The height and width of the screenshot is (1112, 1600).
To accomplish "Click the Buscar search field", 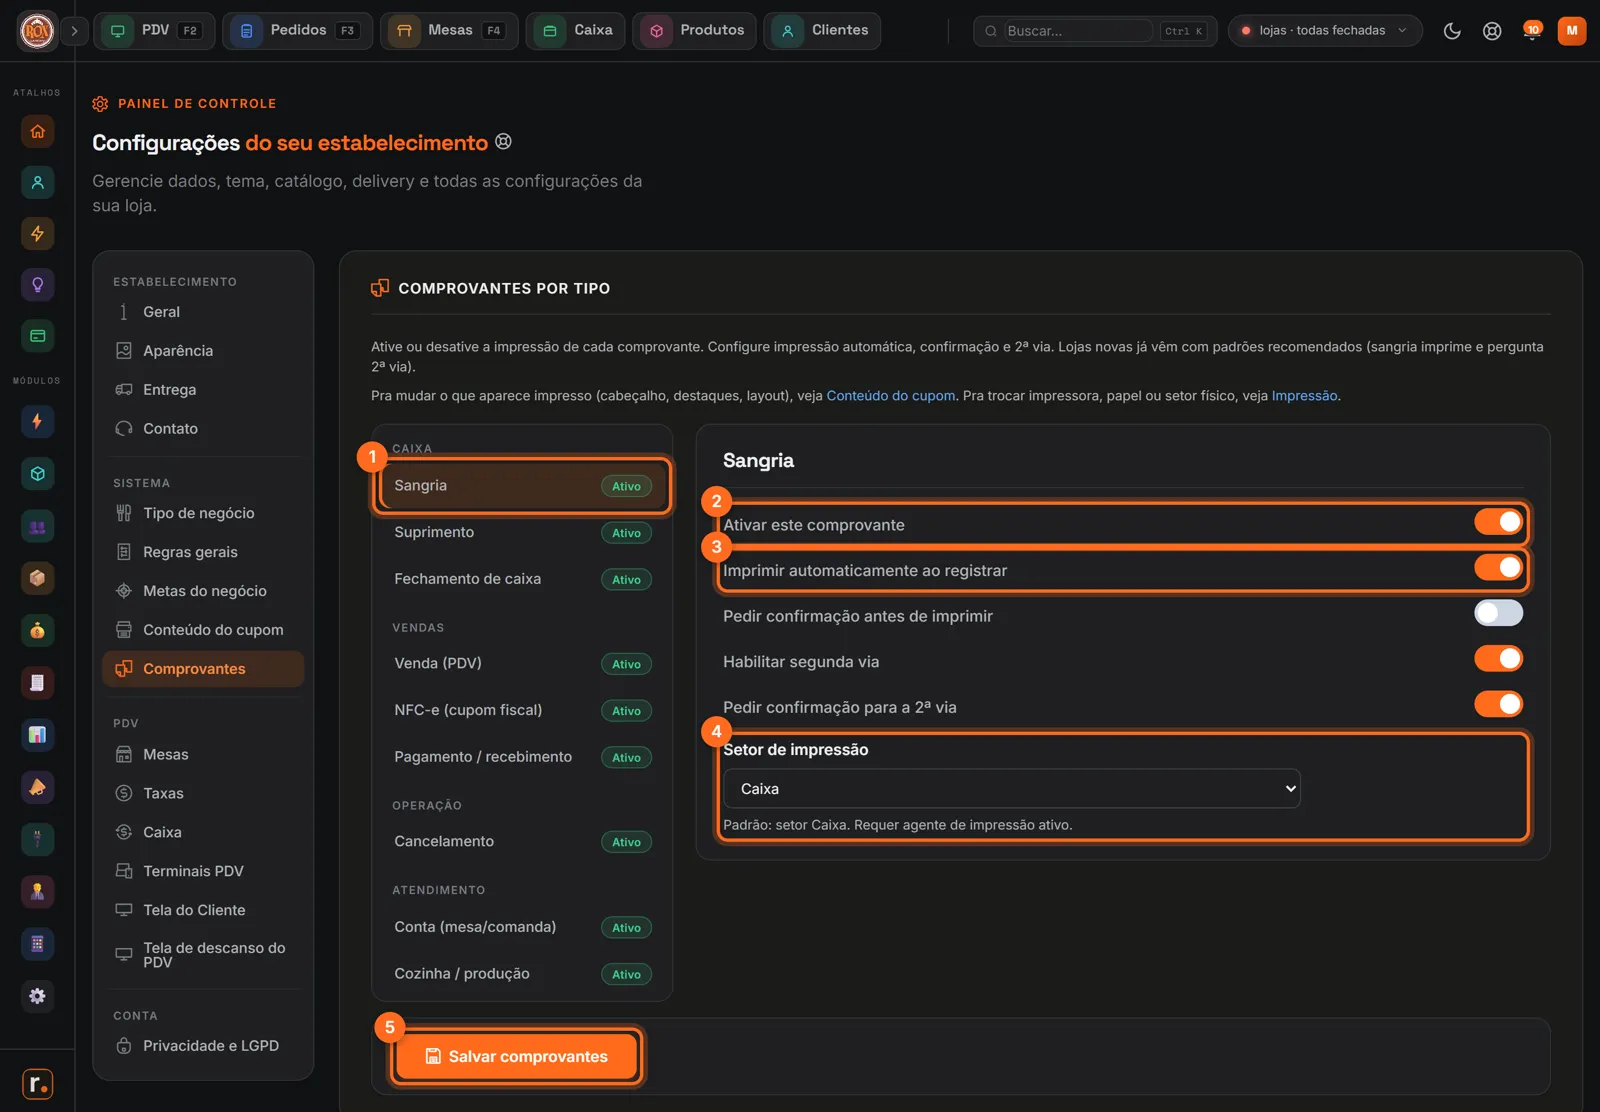I will [1080, 31].
